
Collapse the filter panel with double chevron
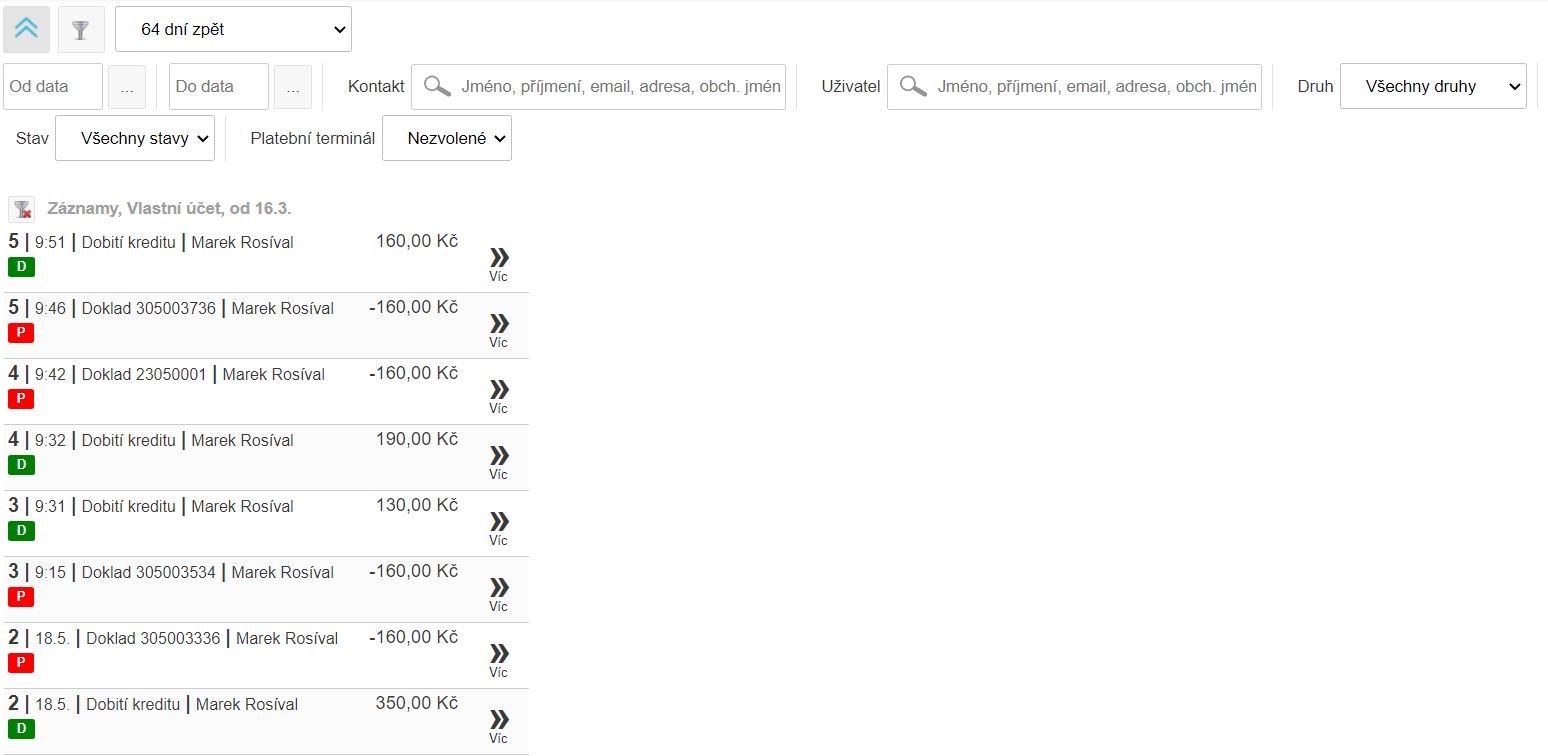pyautogui.click(x=26, y=29)
